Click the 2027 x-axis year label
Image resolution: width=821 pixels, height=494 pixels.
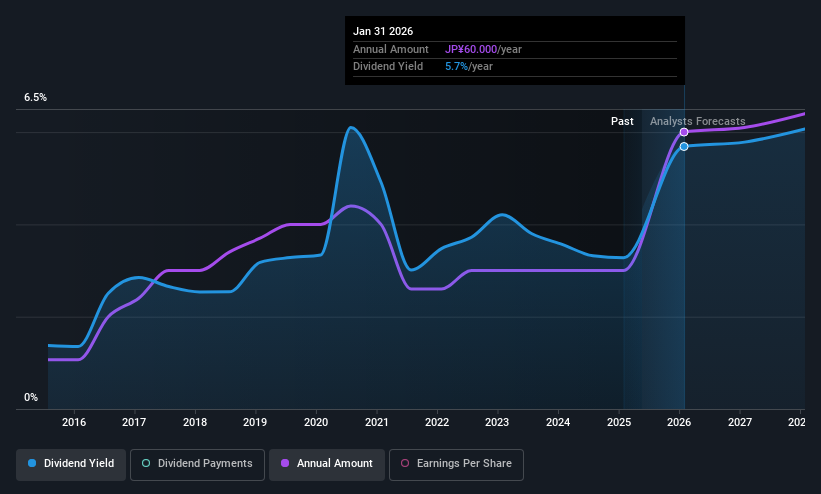tap(740, 422)
